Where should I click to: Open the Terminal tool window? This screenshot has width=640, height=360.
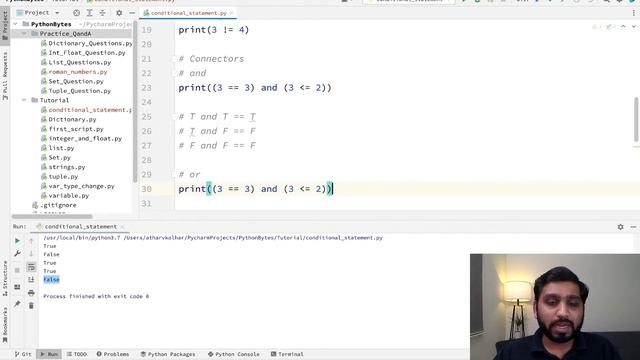tap(287, 354)
